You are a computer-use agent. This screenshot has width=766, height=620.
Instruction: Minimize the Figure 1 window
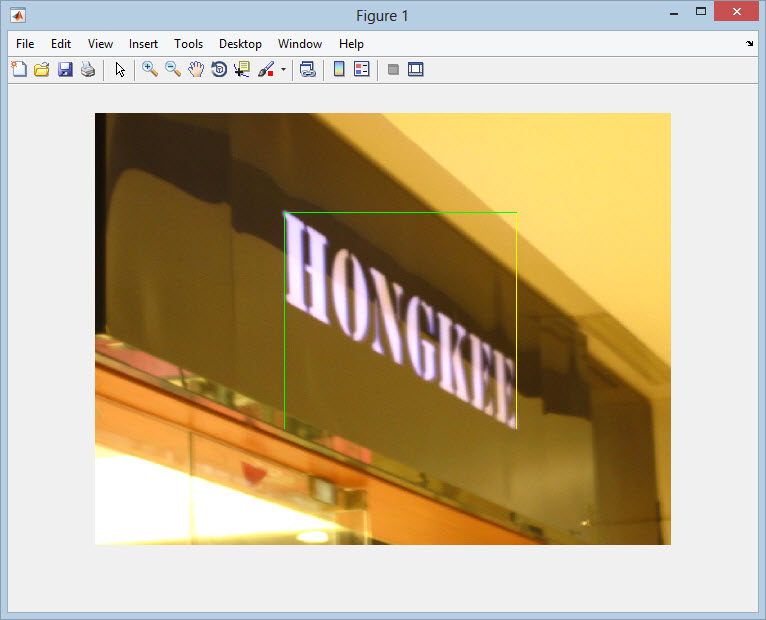tap(674, 12)
